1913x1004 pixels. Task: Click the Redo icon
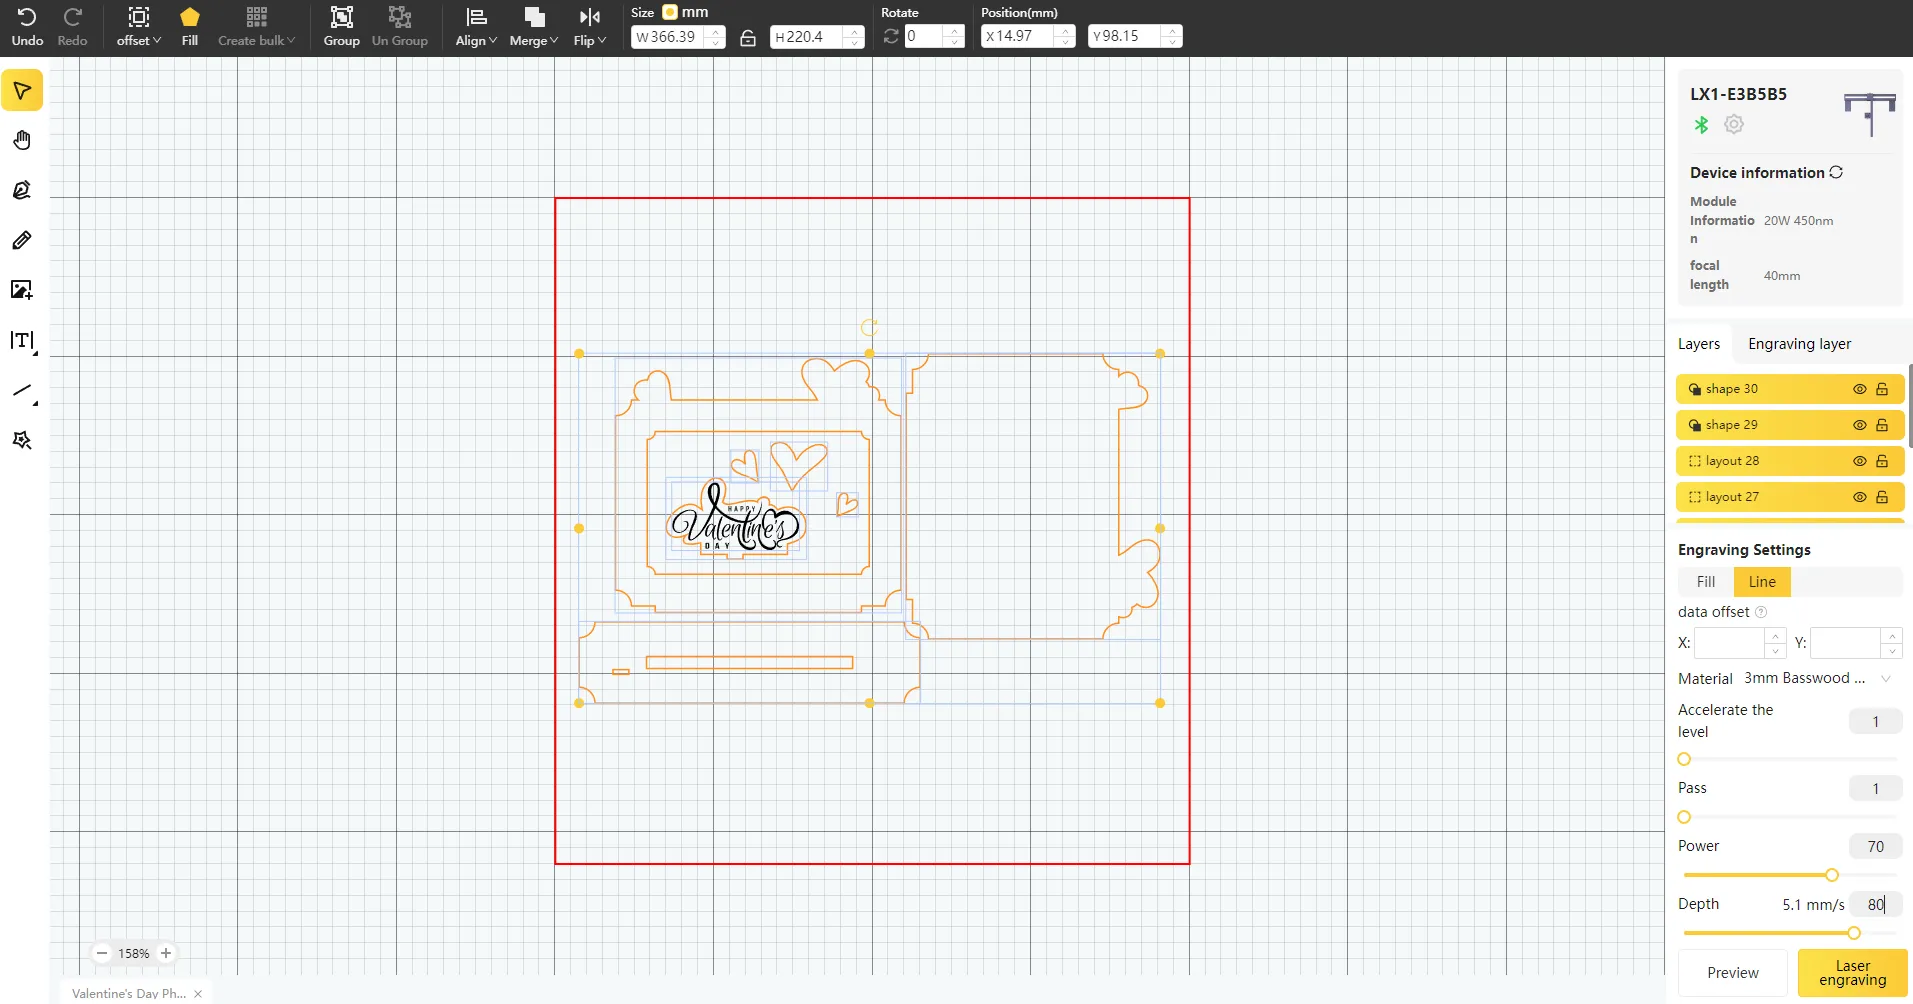click(x=72, y=17)
